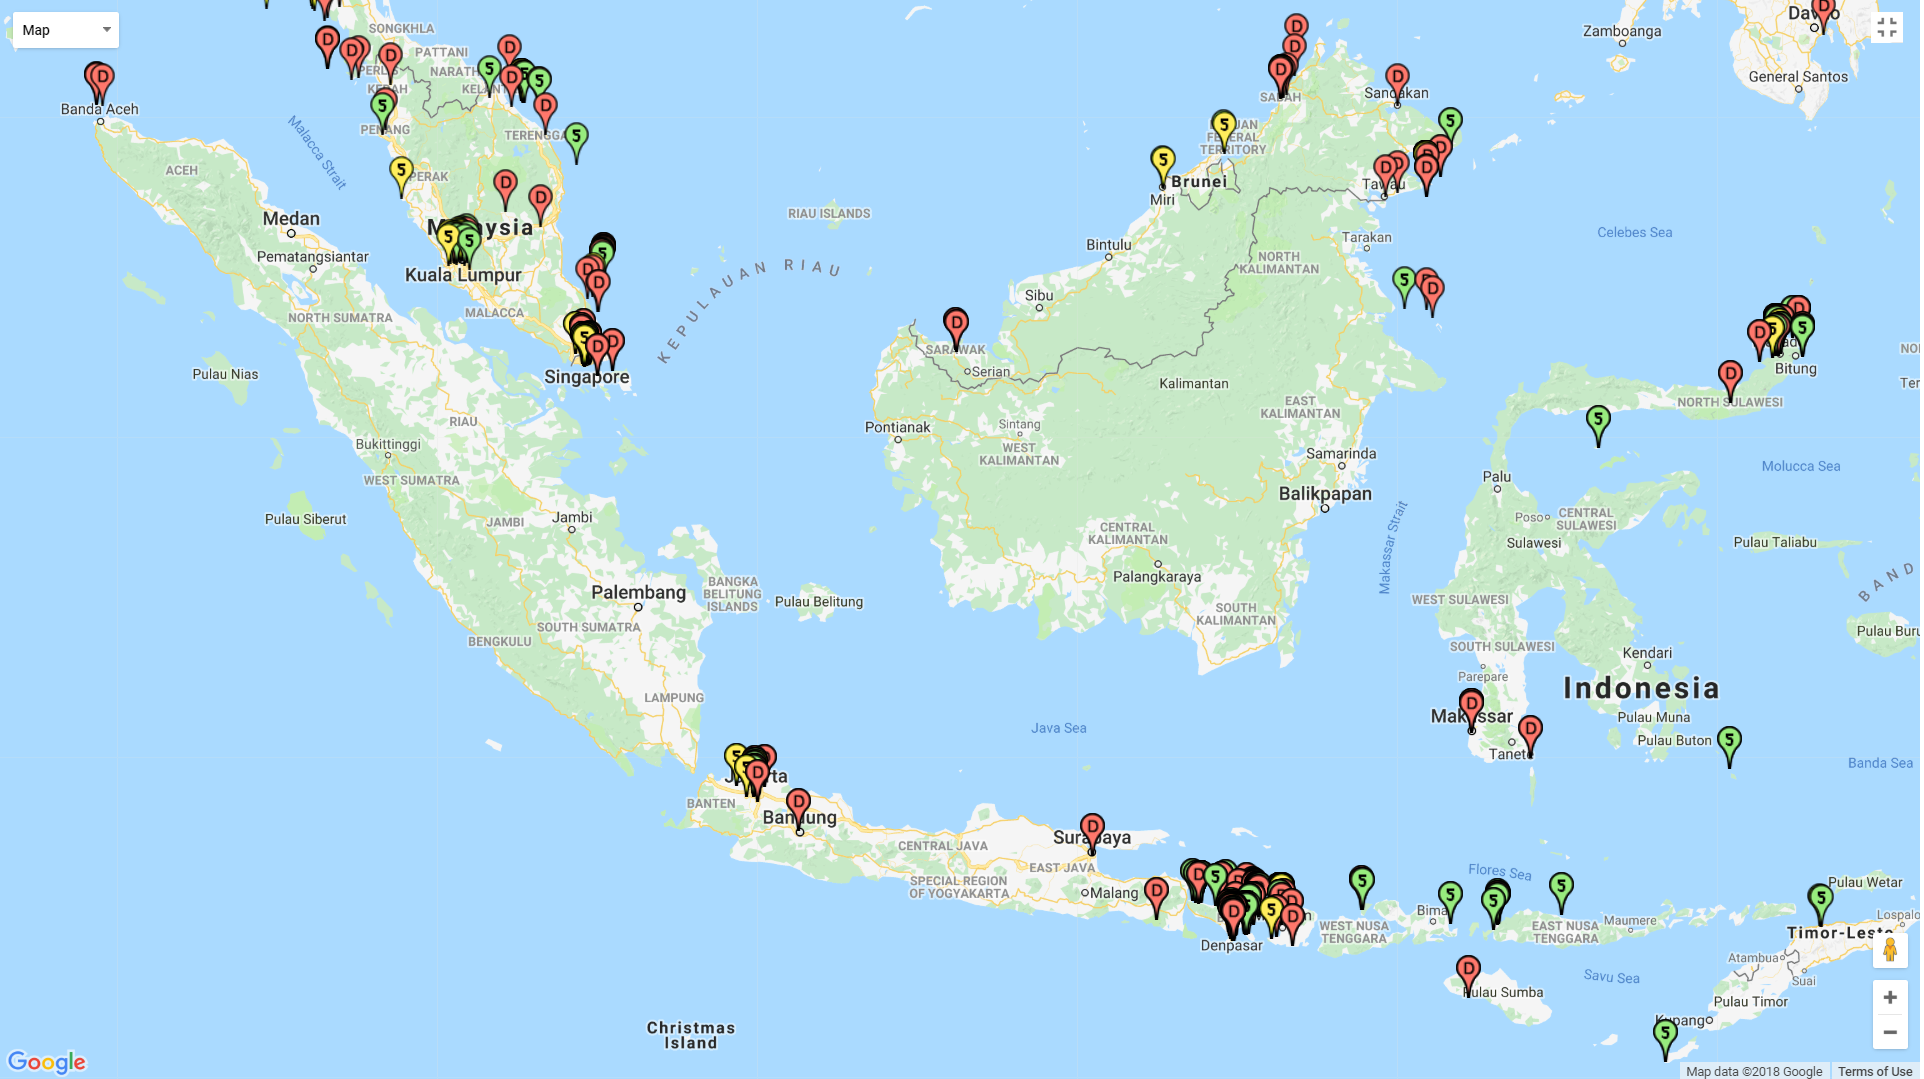Click the Google logo
Image resolution: width=1924 pixels, height=1079 pixels.
pyautogui.click(x=47, y=1061)
